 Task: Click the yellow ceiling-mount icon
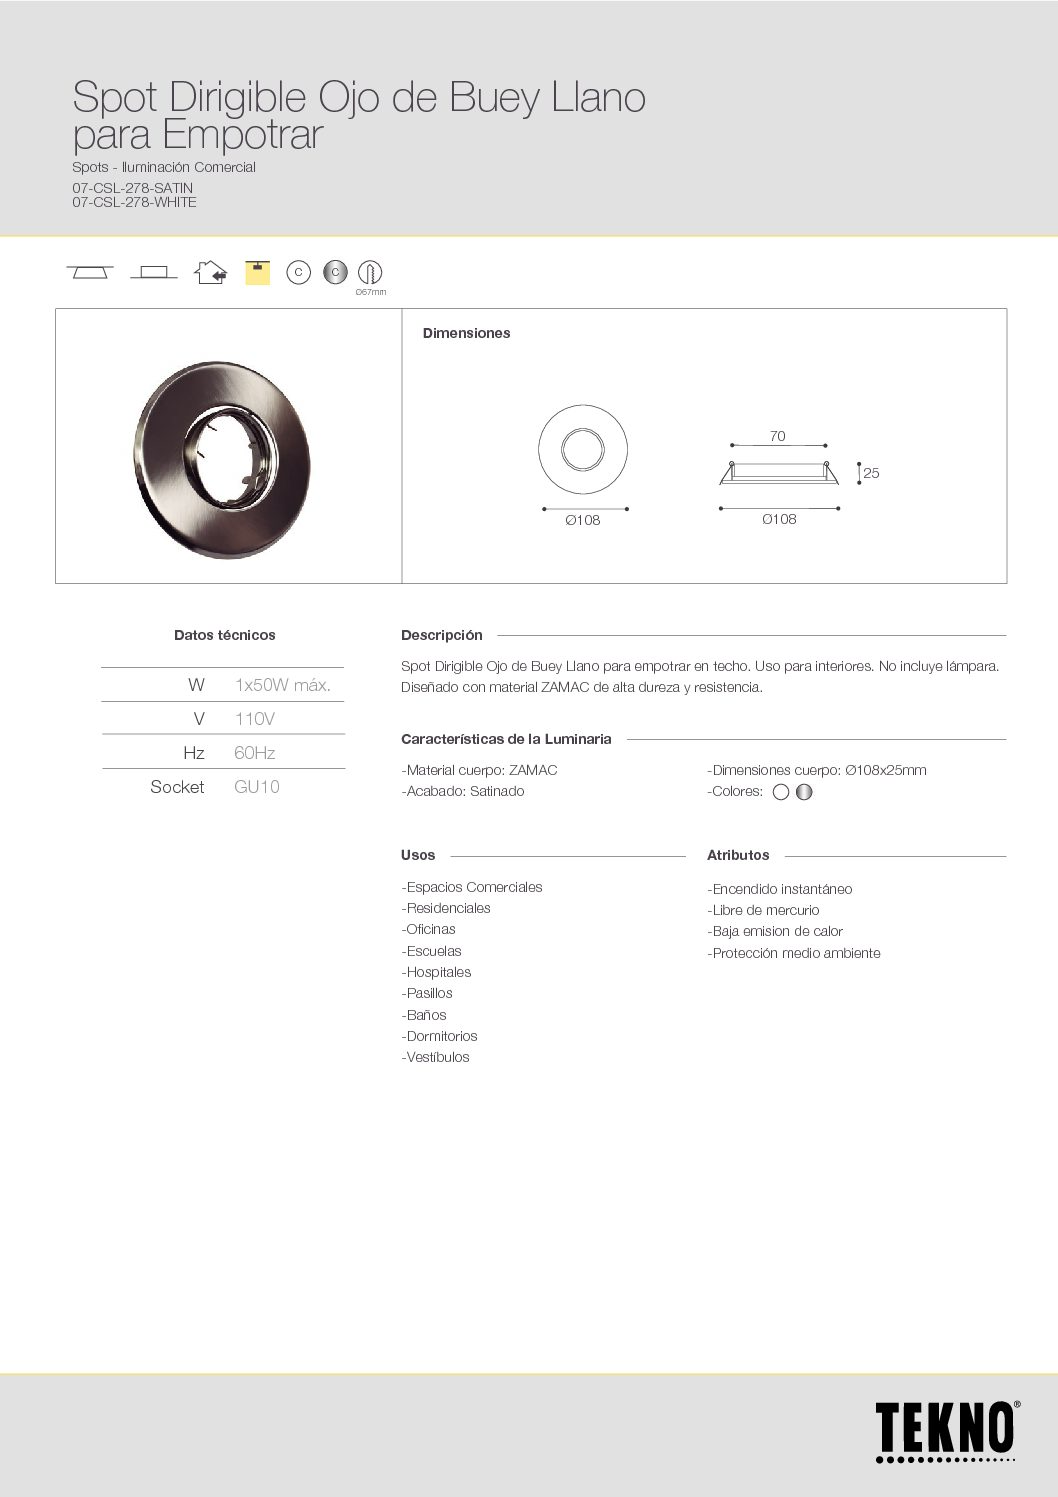pos(258,272)
